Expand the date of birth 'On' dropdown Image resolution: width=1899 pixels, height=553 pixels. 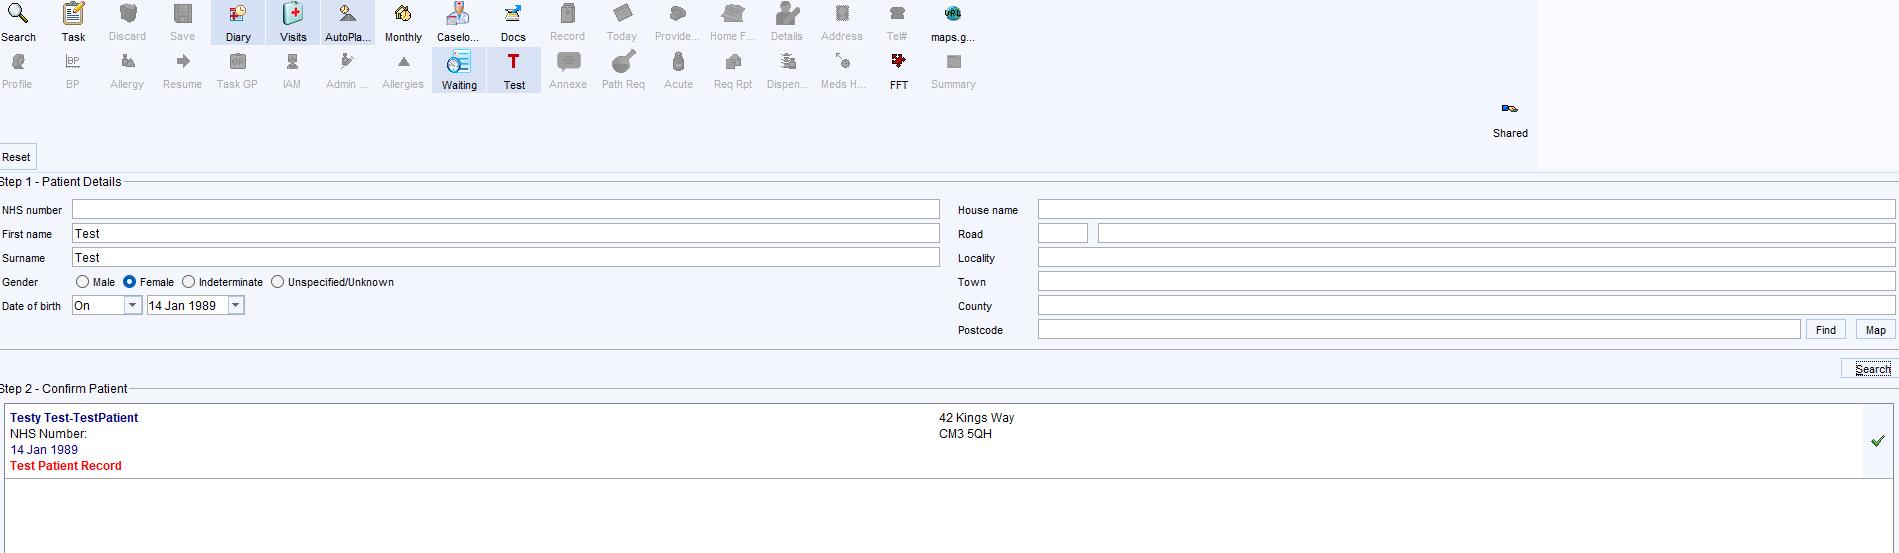click(132, 306)
